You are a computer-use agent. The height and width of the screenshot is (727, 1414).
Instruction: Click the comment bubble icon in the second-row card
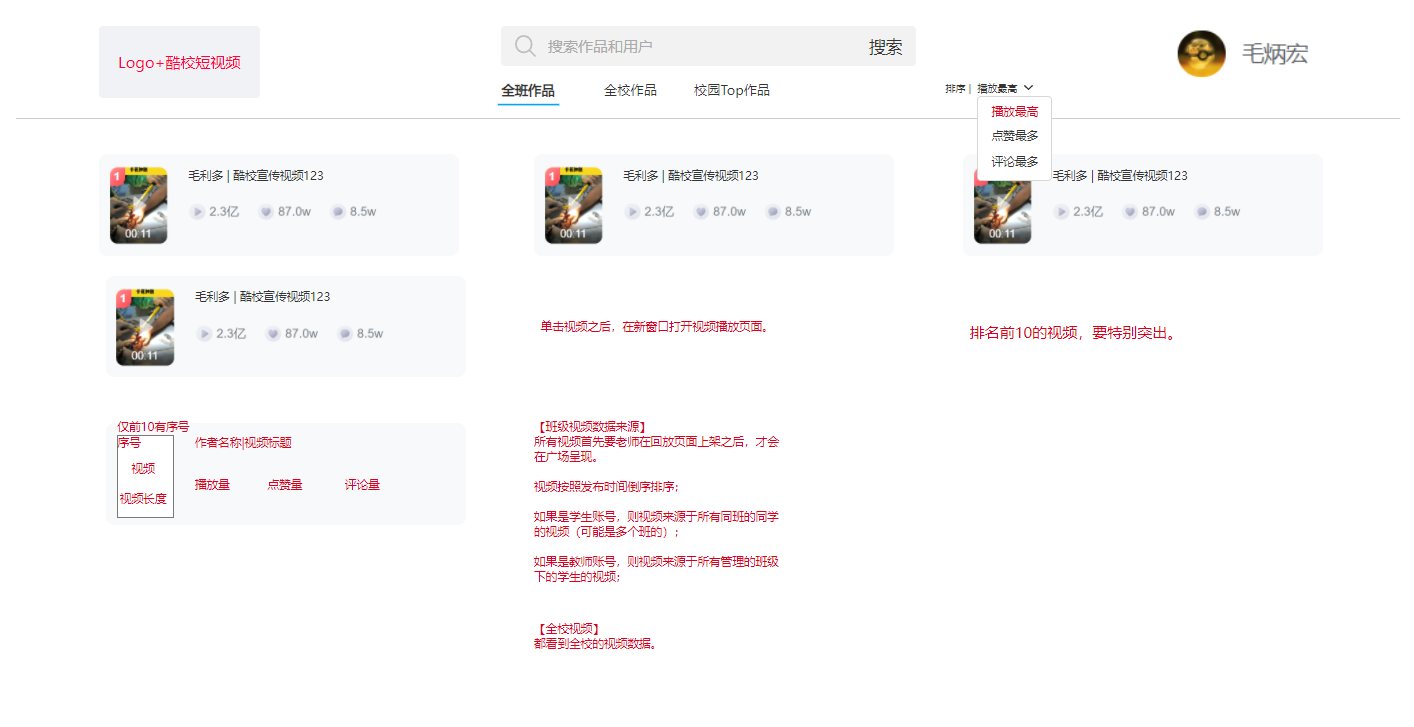click(345, 334)
